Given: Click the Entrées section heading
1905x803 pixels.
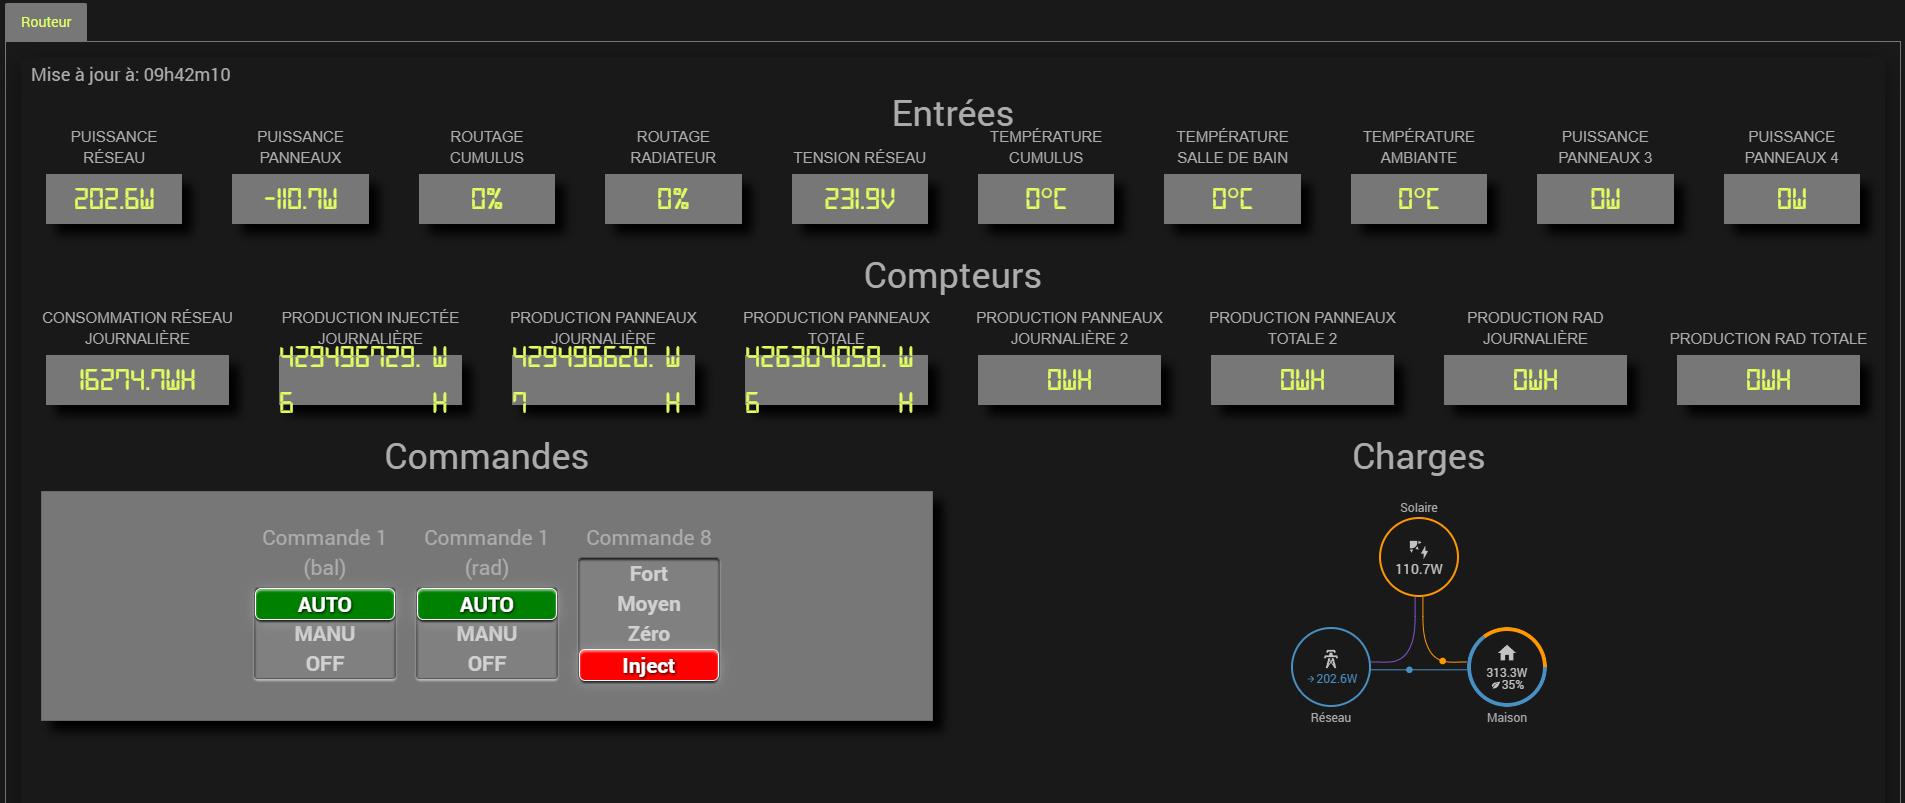Looking at the screenshot, I should [953, 114].
